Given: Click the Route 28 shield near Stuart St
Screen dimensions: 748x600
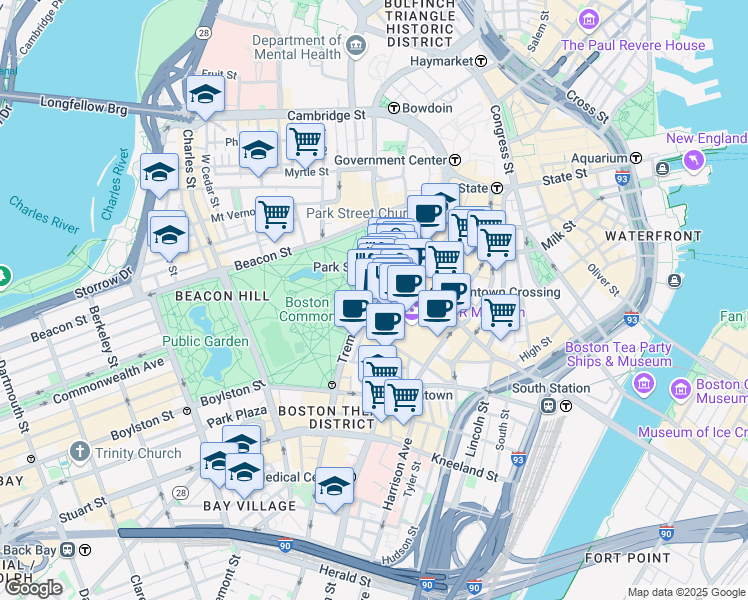Looking at the screenshot, I should click(x=181, y=493).
